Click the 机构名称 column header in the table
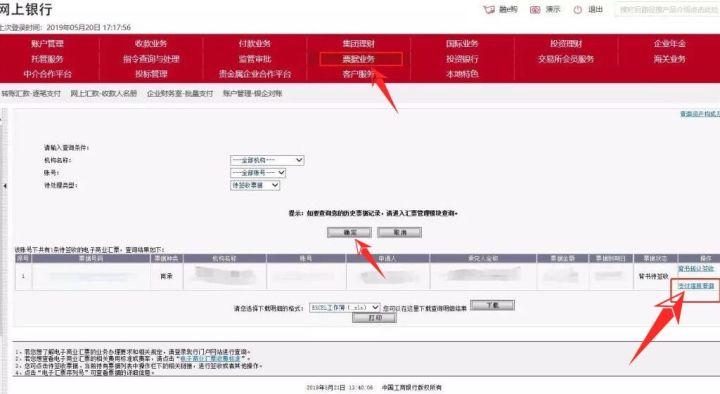 point(224,259)
